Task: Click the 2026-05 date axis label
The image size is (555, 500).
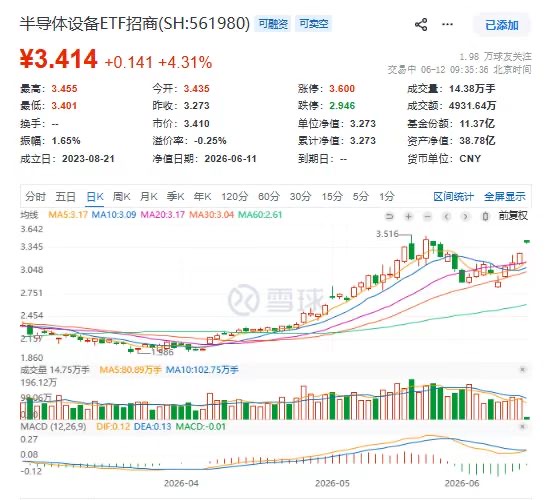Action: pos(332,483)
